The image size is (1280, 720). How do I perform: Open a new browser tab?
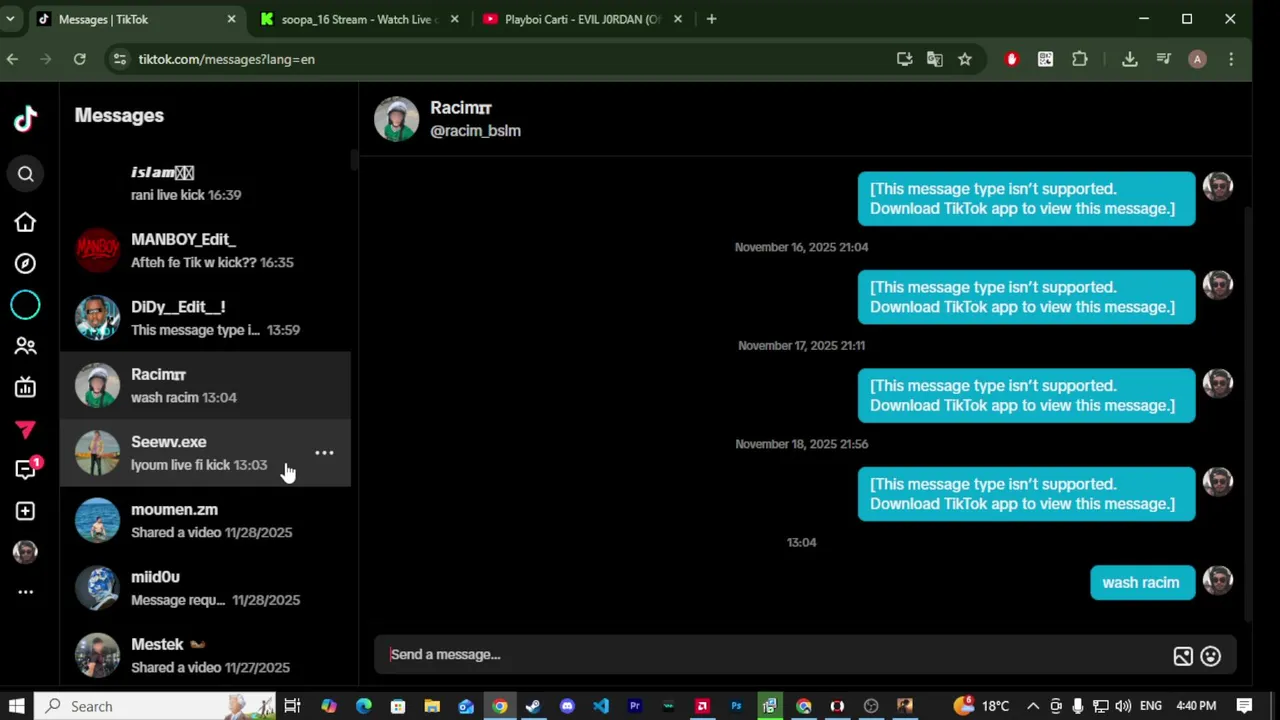711,19
